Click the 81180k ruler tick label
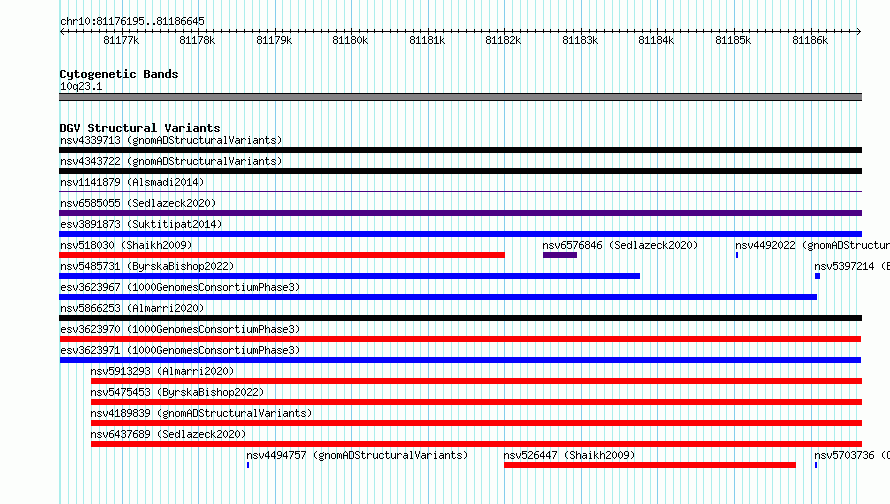This screenshot has height=504, width=890. tap(350, 40)
